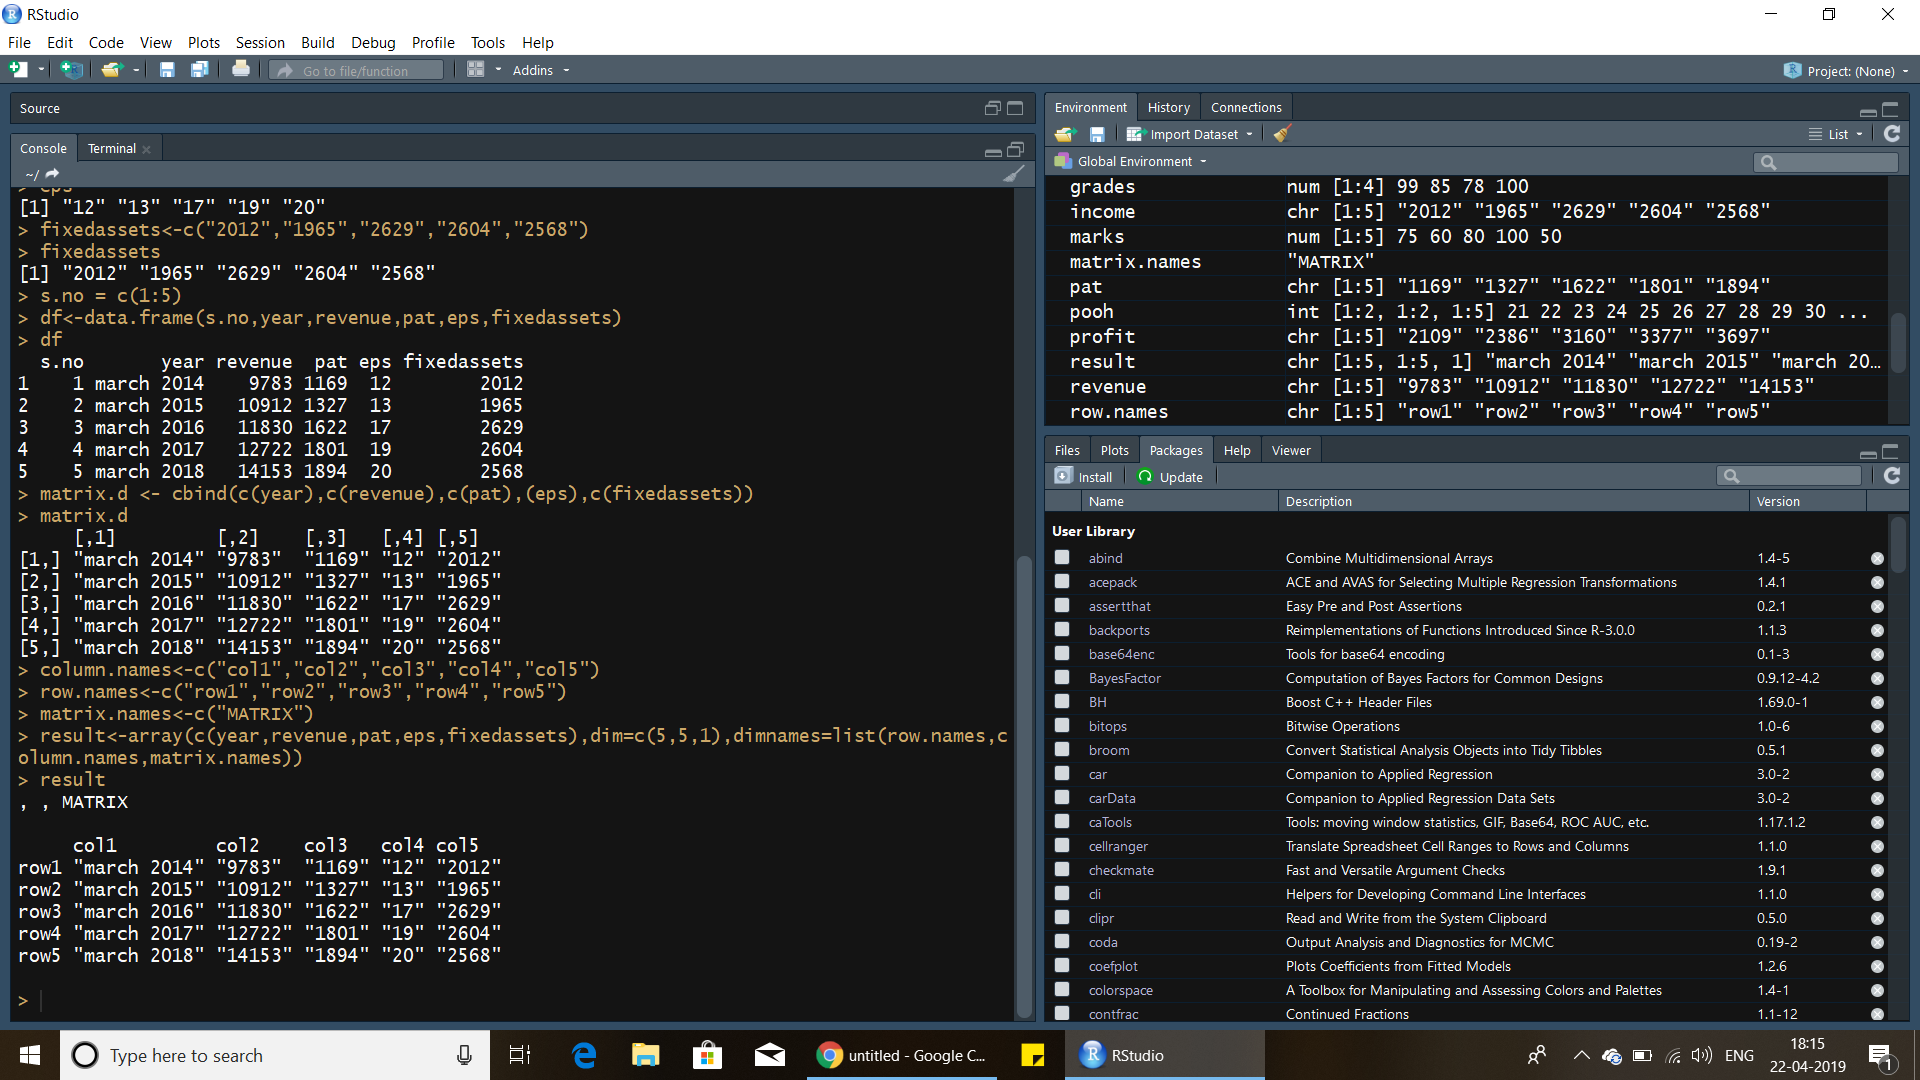1920x1080 pixels.
Task: Click workspace panes layout icon
Action: point(476,70)
